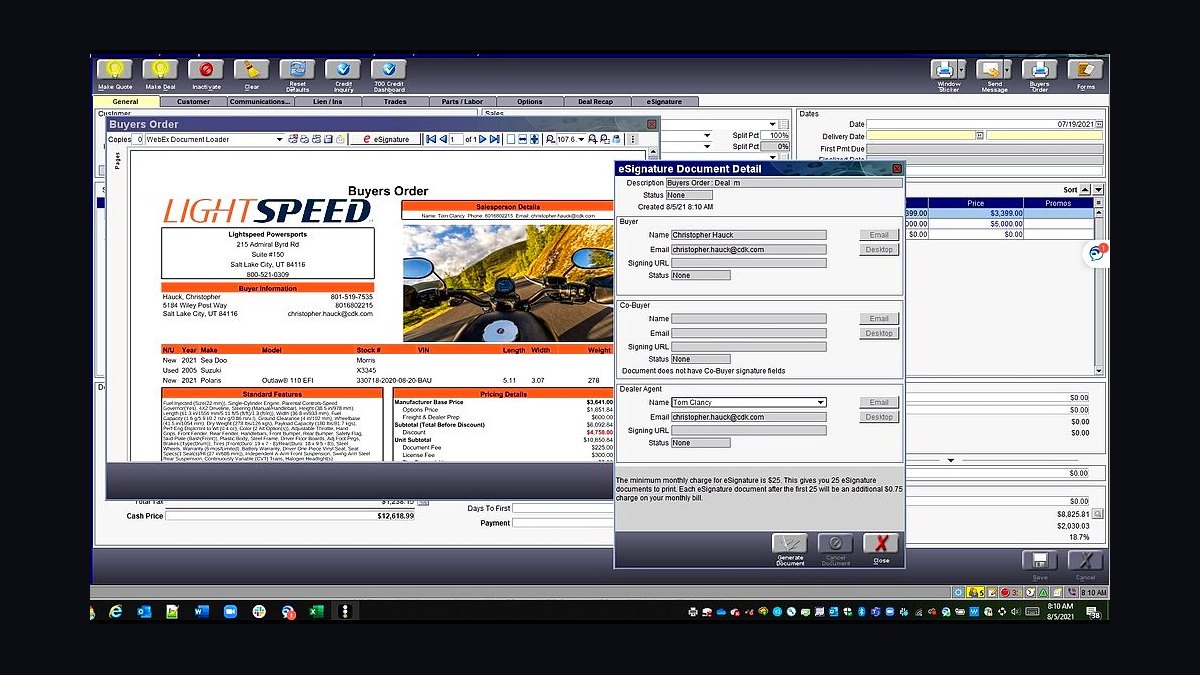Click the Dealer Agent Email field

tap(749, 417)
